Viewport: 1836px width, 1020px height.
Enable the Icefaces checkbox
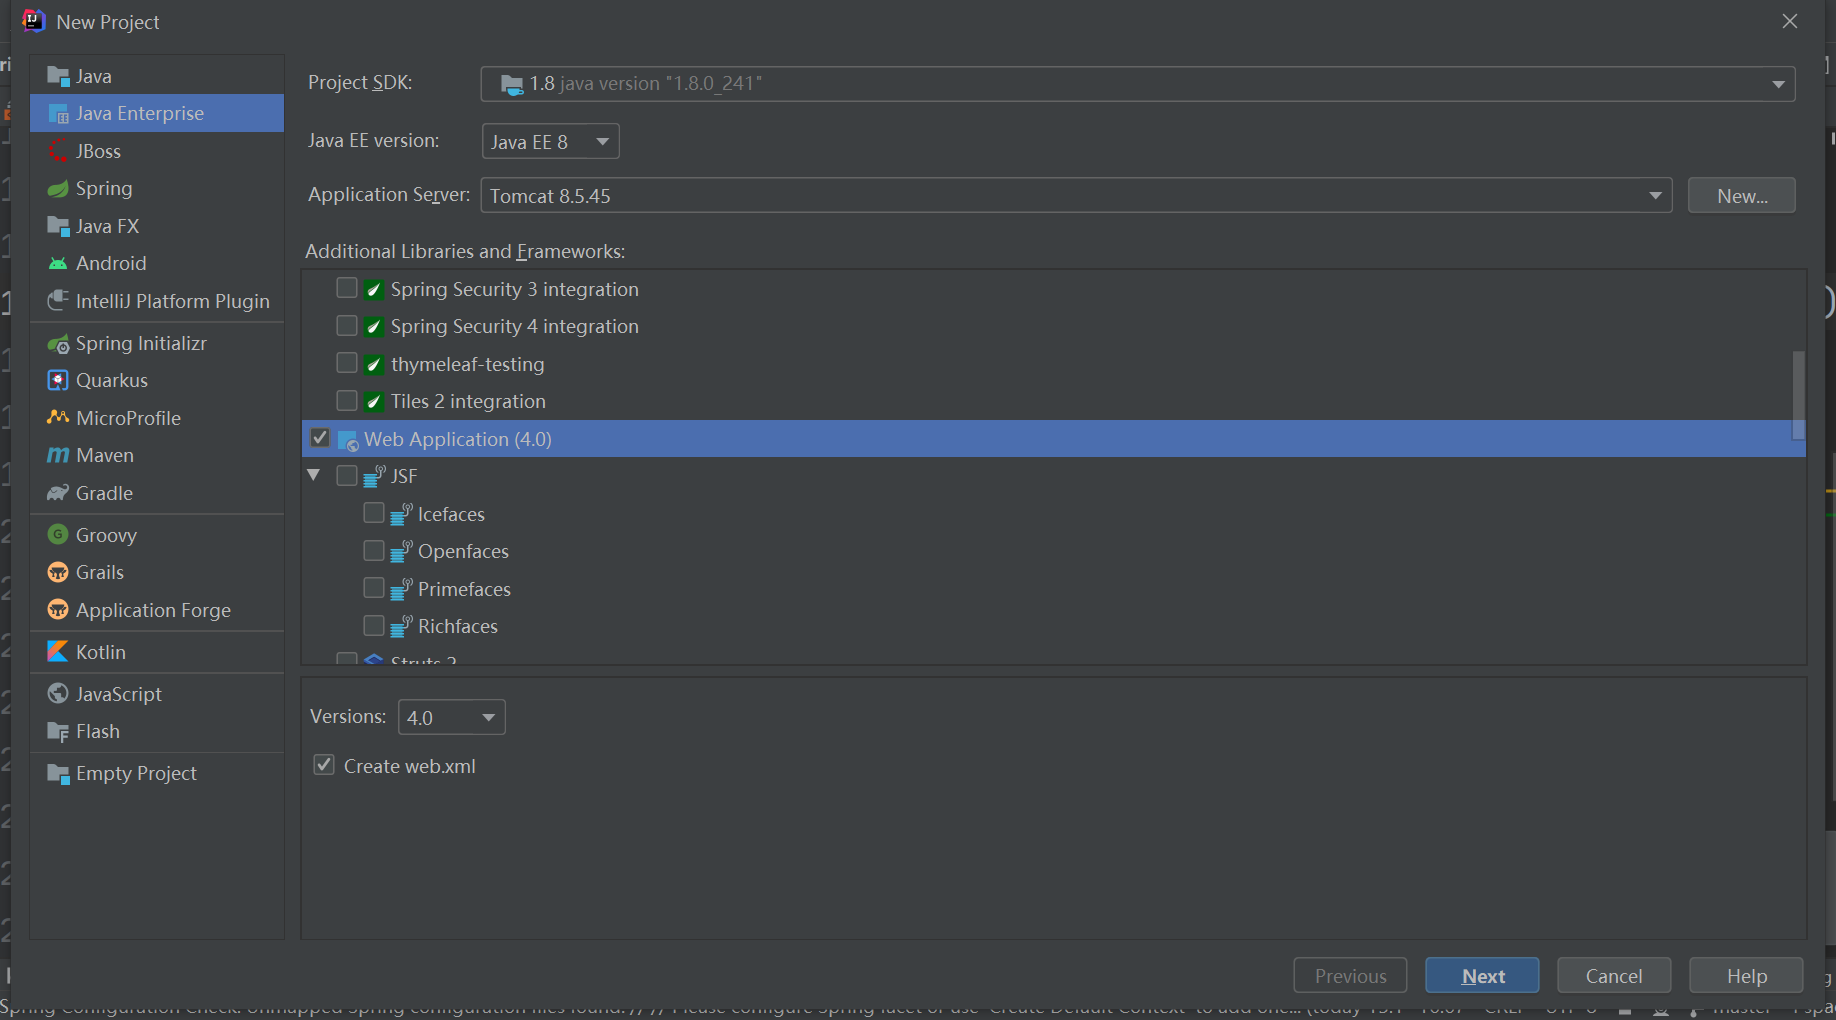tap(374, 513)
